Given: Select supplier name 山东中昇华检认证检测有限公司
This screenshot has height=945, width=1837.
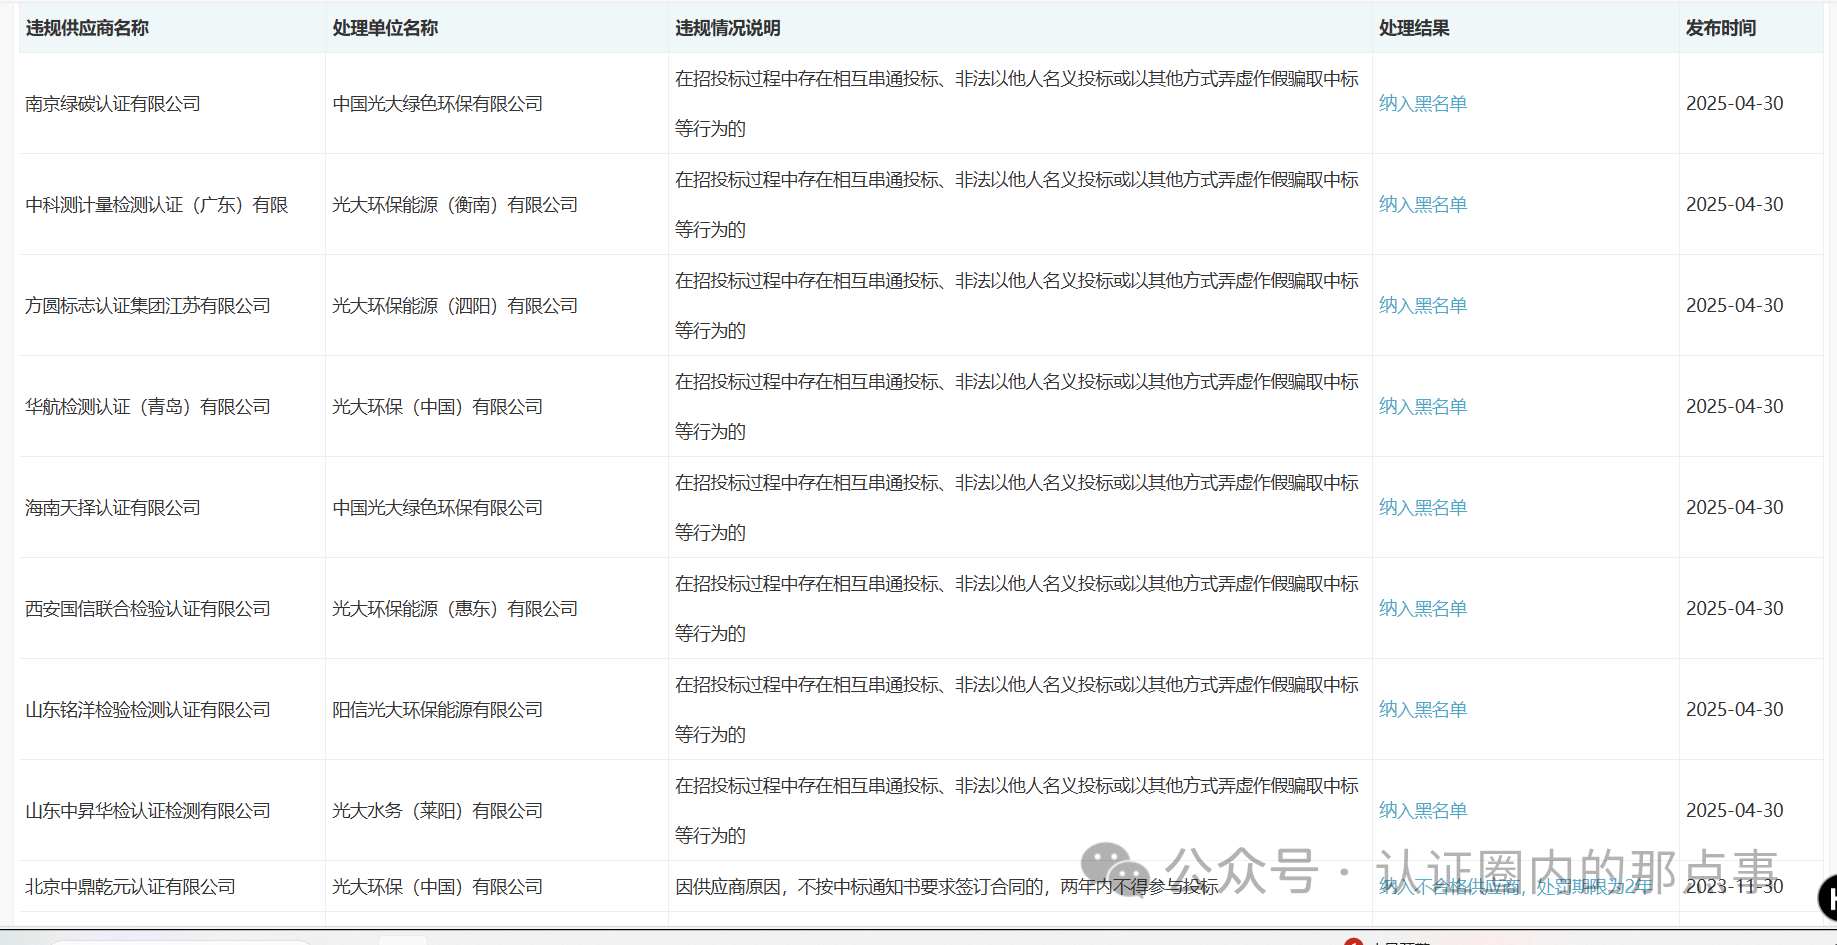Looking at the screenshot, I should [x=148, y=811].
